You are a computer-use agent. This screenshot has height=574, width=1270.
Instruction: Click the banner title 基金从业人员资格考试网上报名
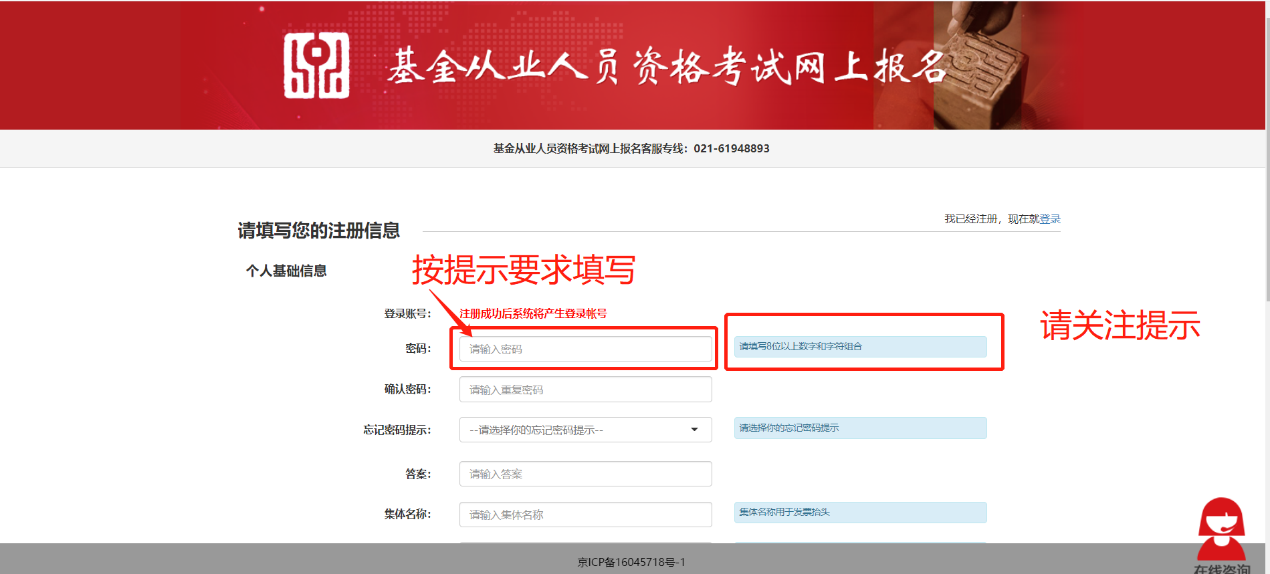pos(667,67)
